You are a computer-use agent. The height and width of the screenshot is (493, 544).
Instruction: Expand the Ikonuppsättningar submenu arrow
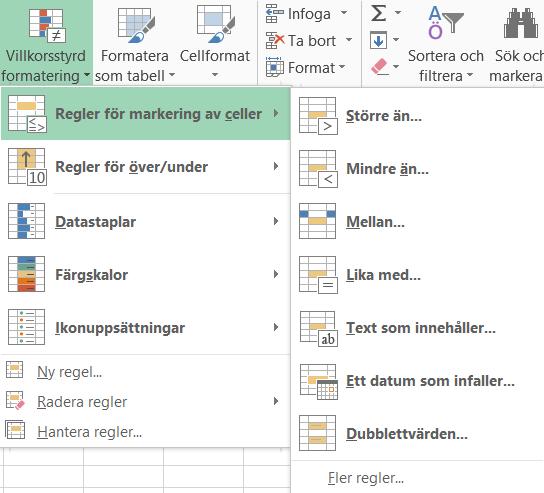pos(276,327)
